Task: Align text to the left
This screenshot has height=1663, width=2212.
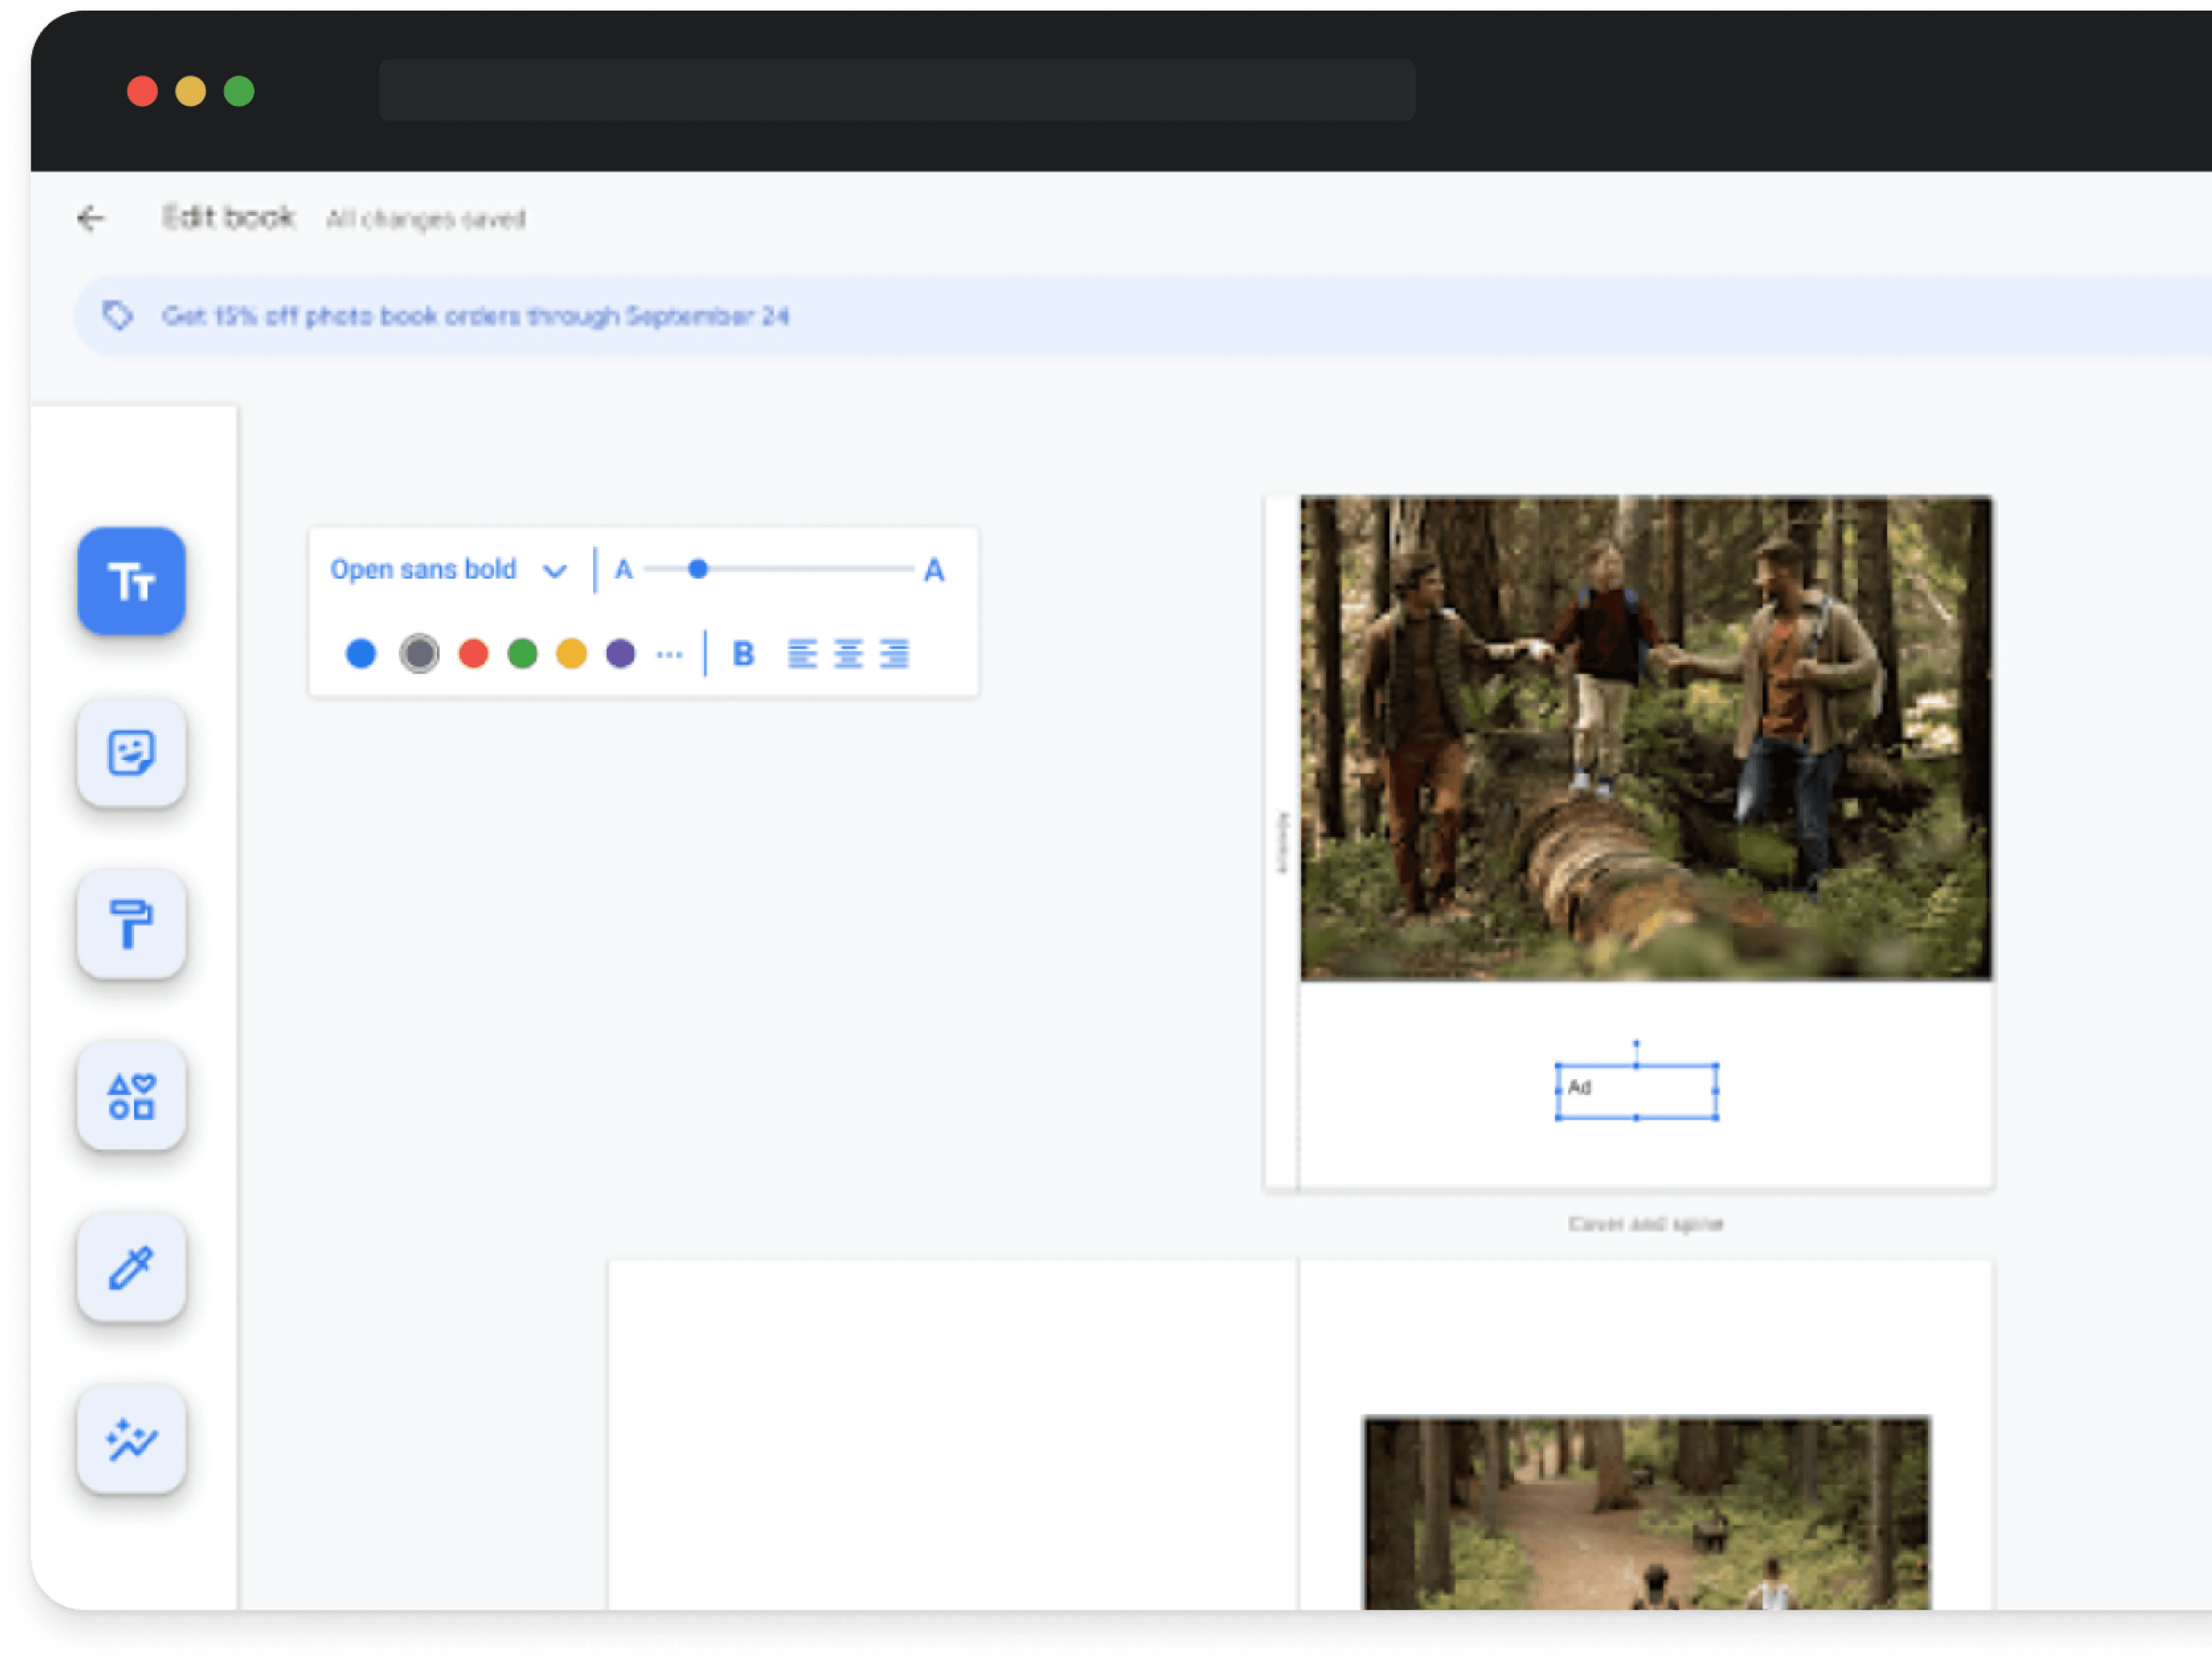Action: click(x=802, y=654)
